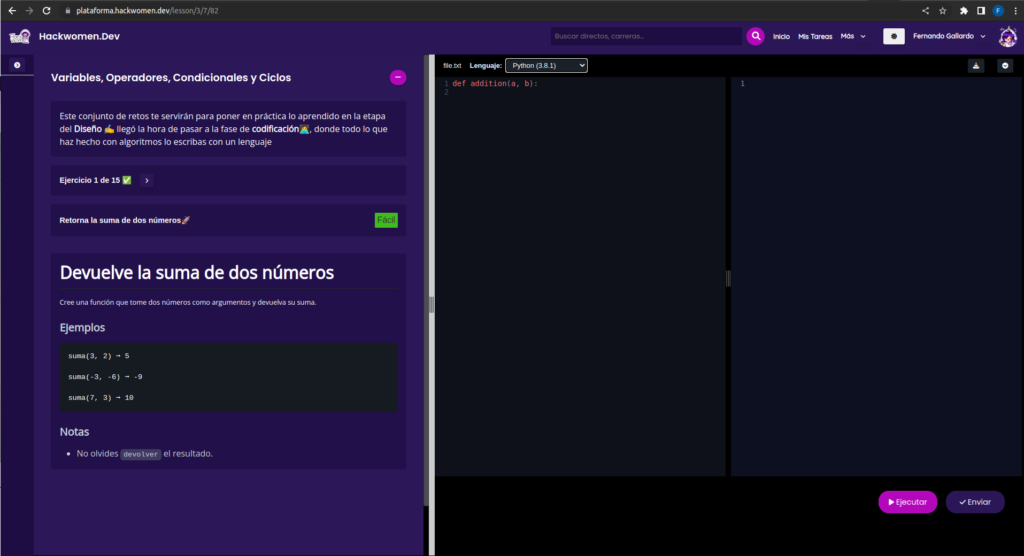Viewport: 1024px width, 556px height.
Task: Click the browser share icon
Action: (924, 10)
